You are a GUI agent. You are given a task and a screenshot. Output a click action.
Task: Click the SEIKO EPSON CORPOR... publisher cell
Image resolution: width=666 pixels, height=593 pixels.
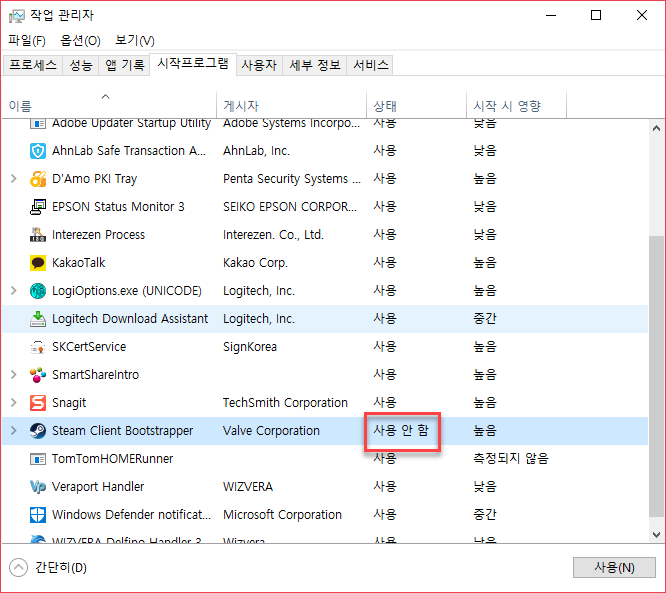pos(290,207)
